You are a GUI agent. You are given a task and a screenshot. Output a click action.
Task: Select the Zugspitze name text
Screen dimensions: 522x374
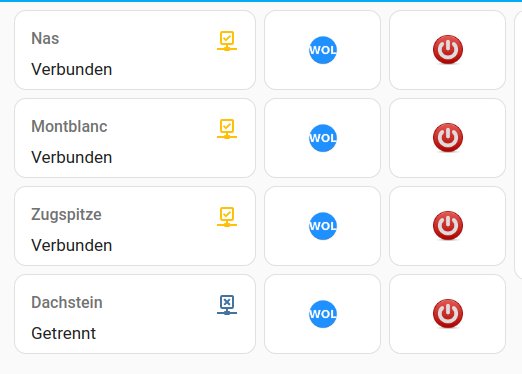66,215
